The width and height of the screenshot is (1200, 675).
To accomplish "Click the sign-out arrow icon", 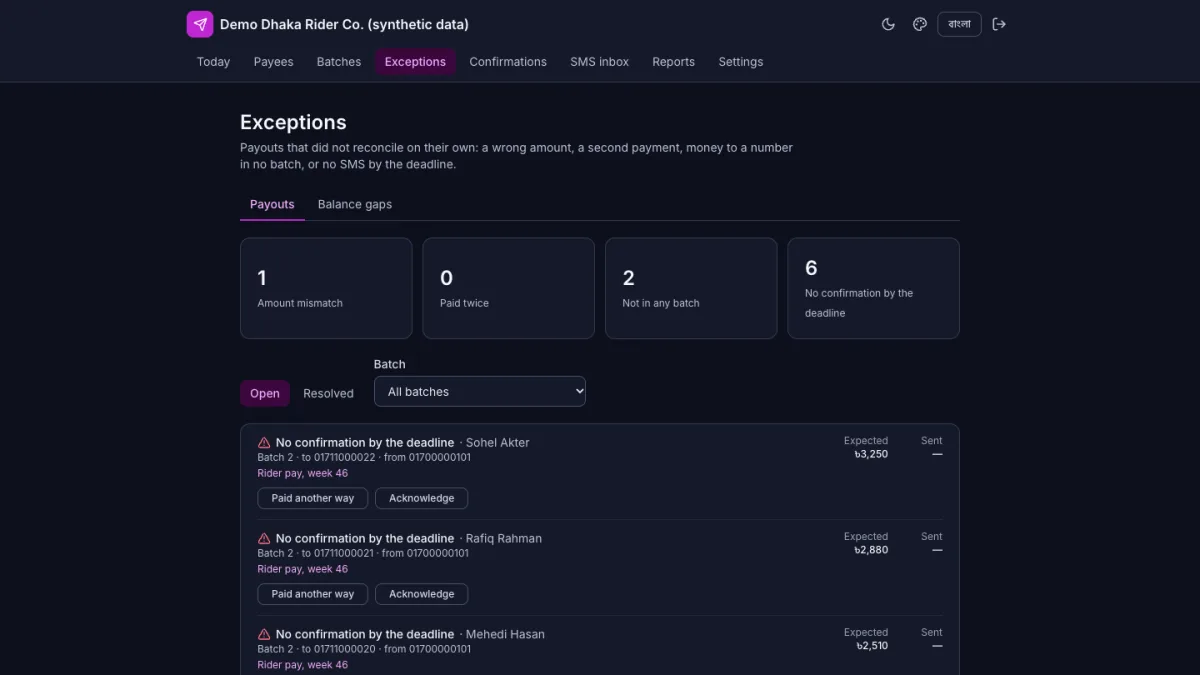I will click(x=999, y=24).
